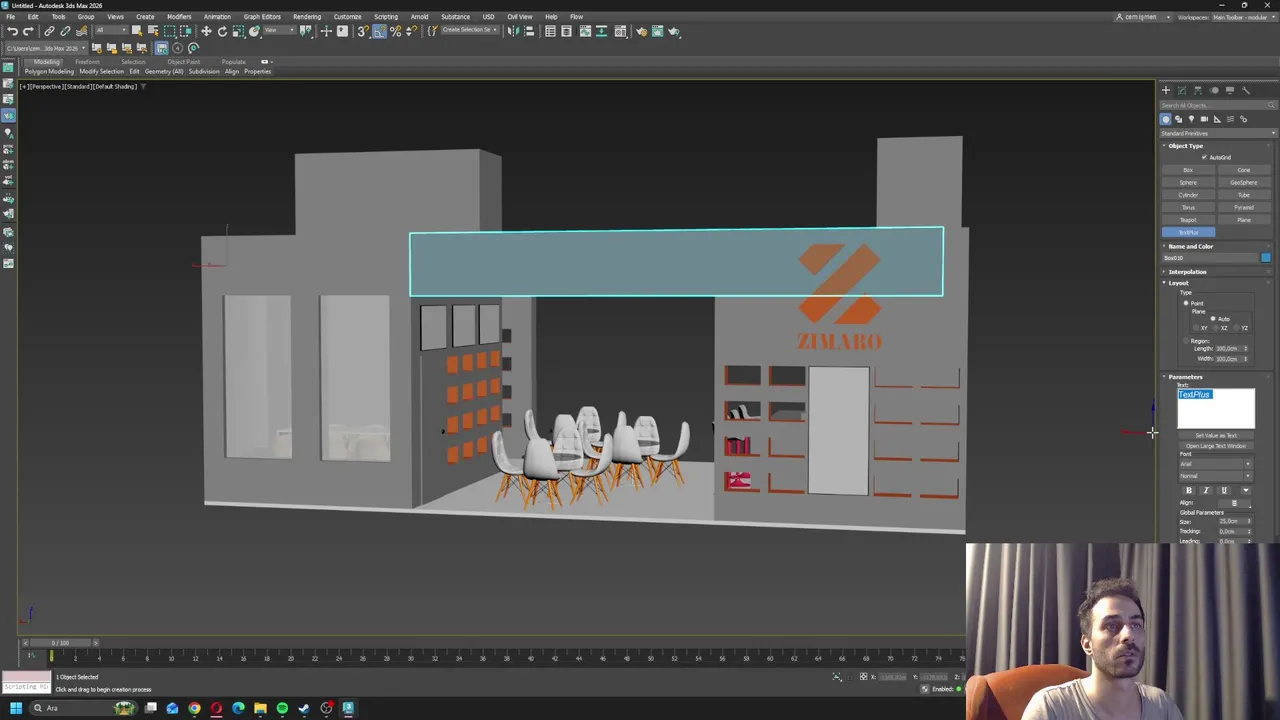Activate the Select and Rotate tool
The width and height of the screenshot is (1280, 720).
pos(222,31)
